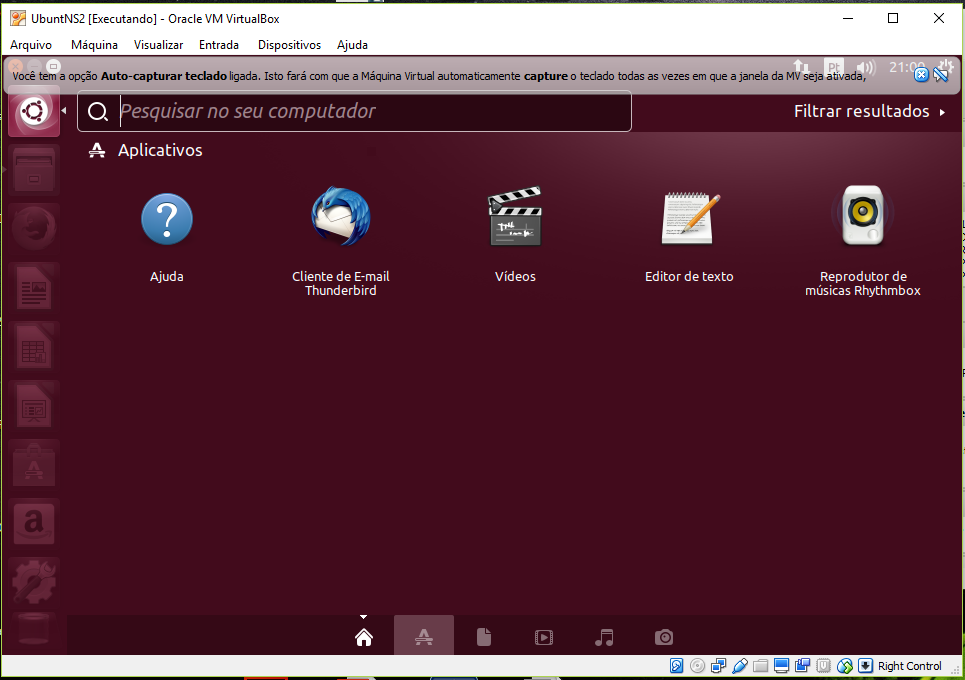Click hard disk activity status icon
The width and height of the screenshot is (965, 680).
click(676, 666)
